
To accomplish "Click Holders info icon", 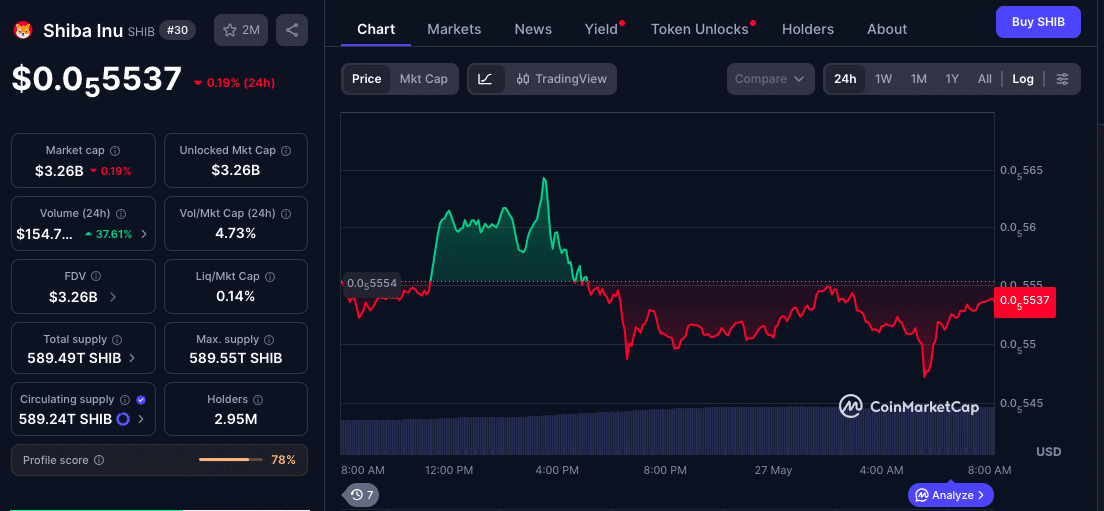I will tap(258, 400).
